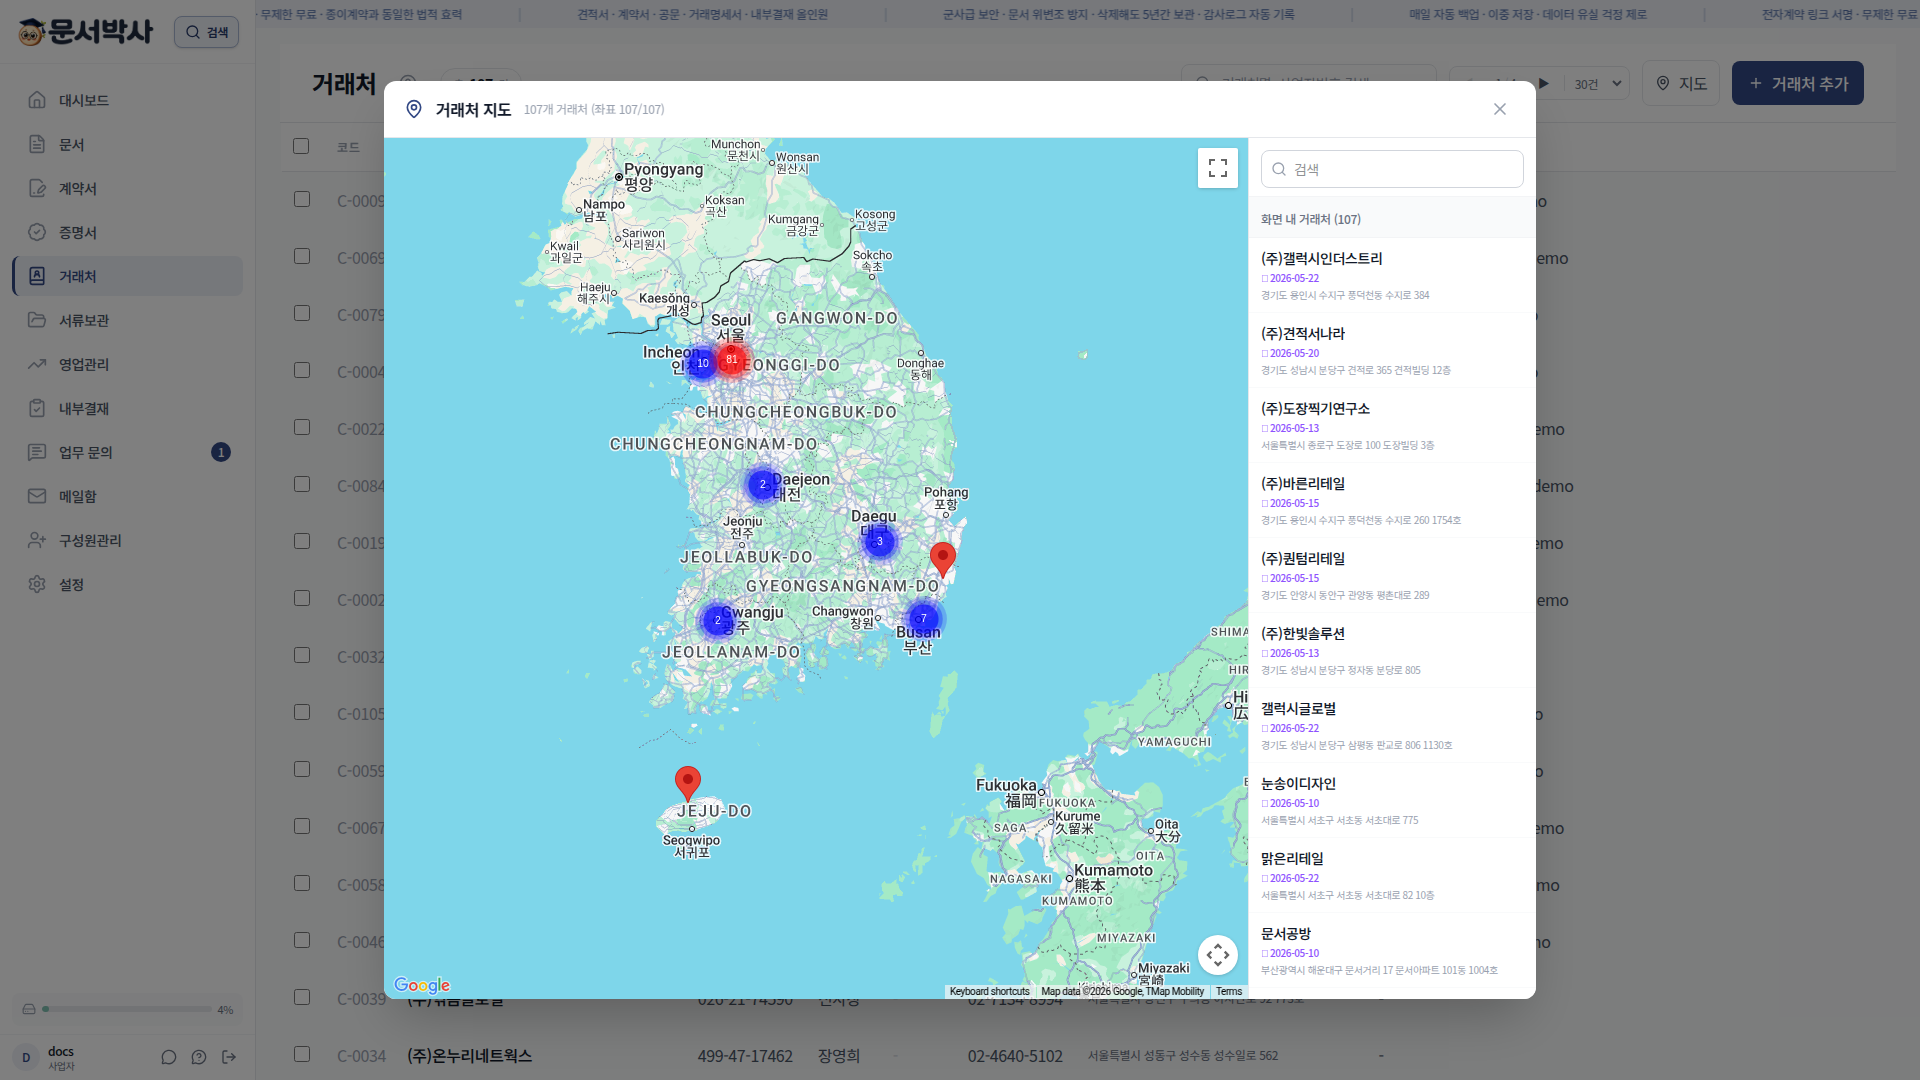Toggle the select-all checkbox in header
The image size is (1920, 1080).
(x=301, y=146)
